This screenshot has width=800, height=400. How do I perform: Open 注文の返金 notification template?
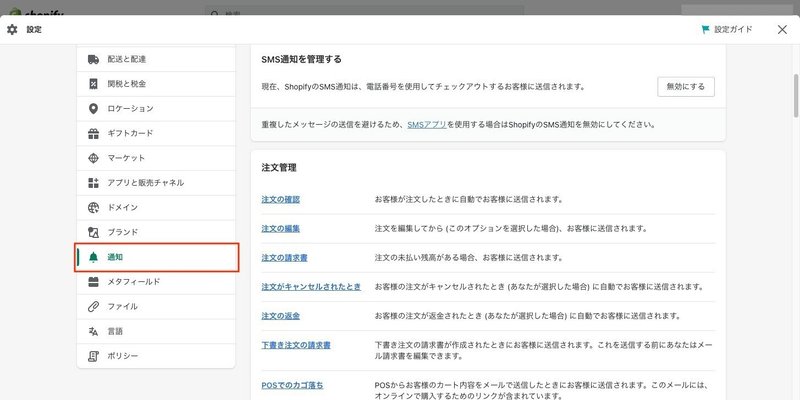[x=281, y=316]
